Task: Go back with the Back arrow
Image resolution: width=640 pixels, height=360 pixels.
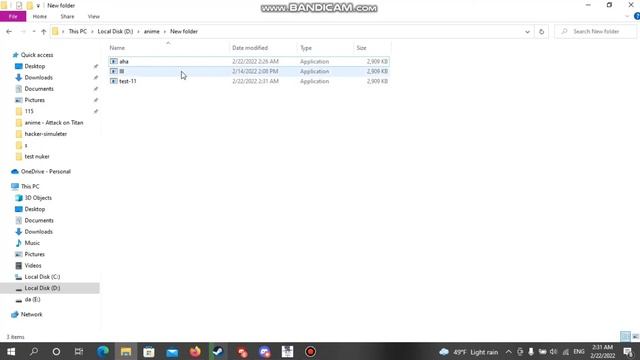Action: 9,31
